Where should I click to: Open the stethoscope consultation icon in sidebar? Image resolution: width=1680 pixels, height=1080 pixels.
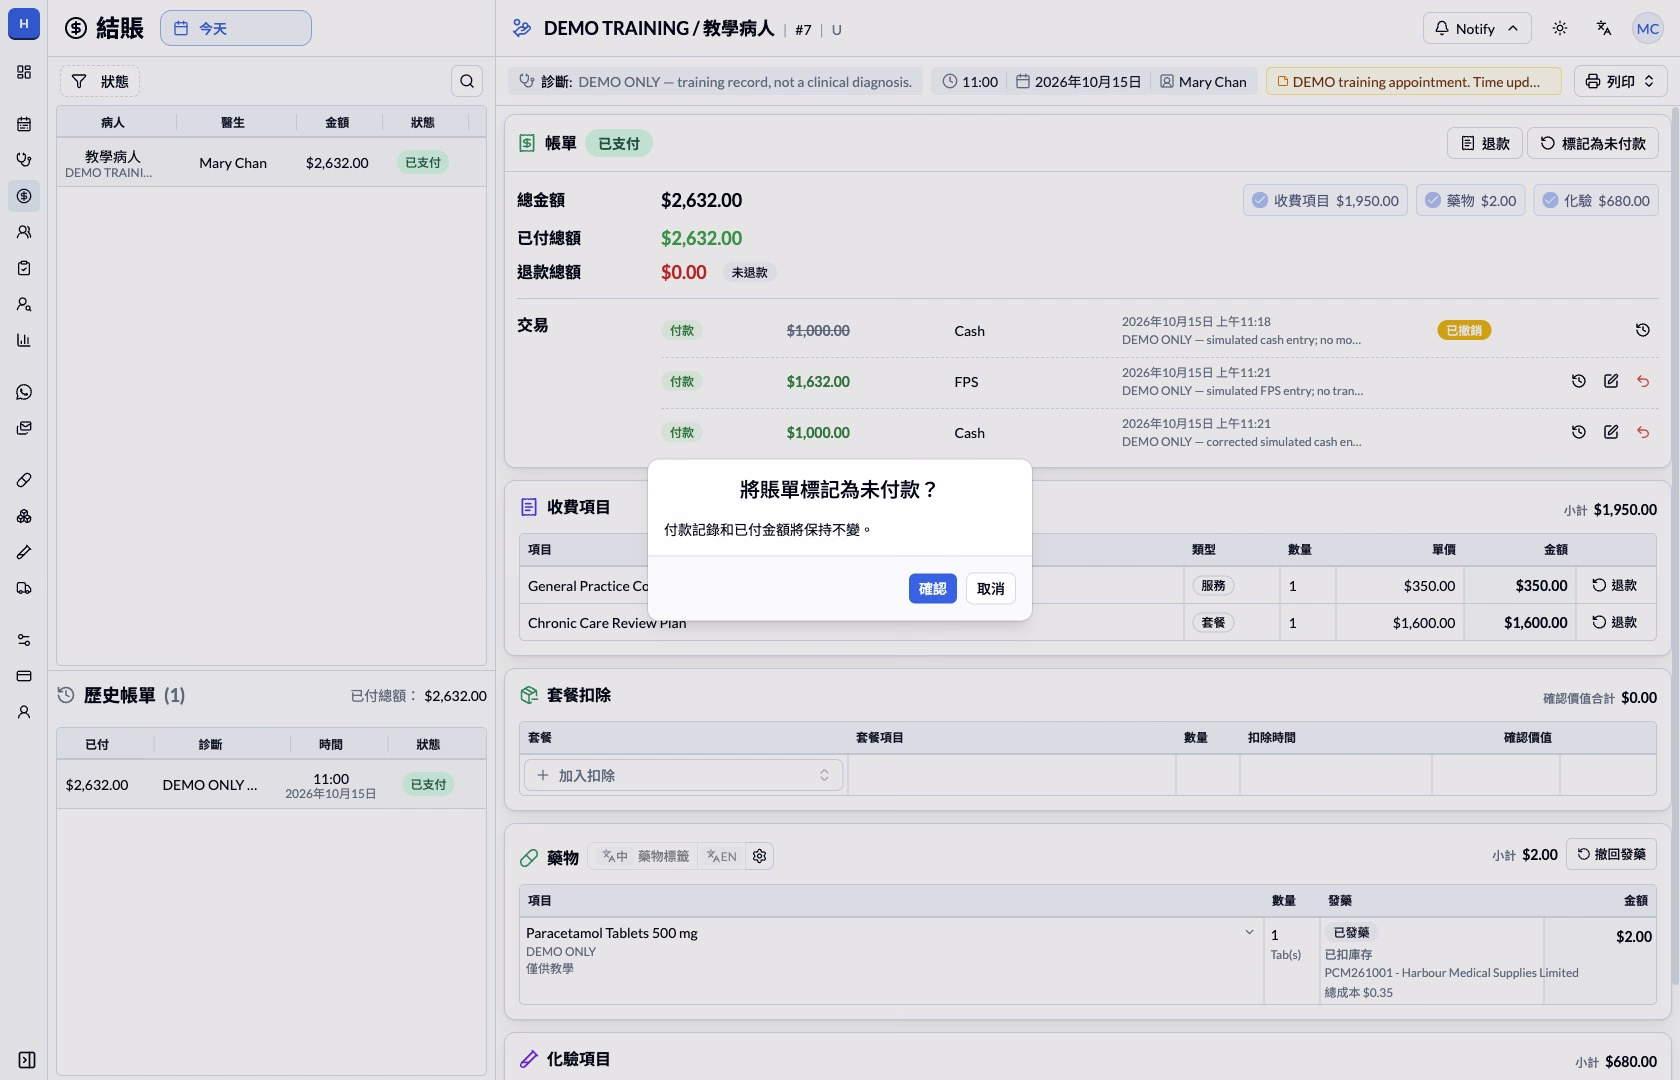click(24, 160)
